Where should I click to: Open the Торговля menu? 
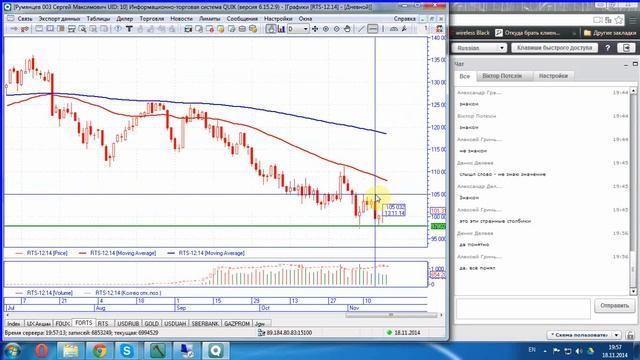click(151, 19)
